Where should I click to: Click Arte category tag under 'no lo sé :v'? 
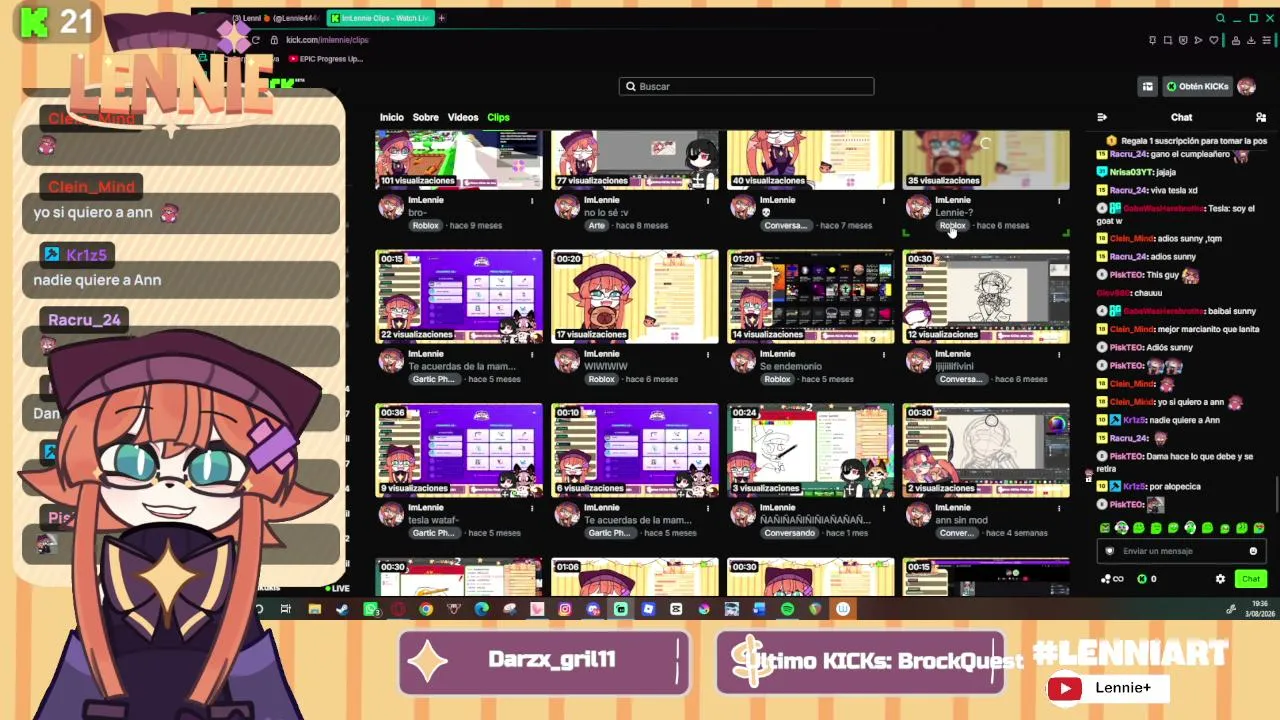click(597, 226)
